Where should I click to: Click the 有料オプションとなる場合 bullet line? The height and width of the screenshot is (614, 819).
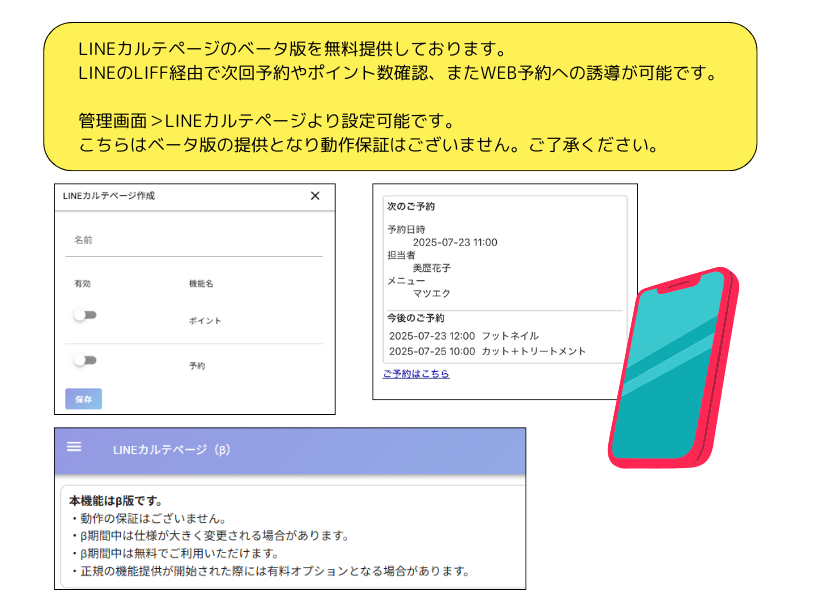(x=271, y=571)
